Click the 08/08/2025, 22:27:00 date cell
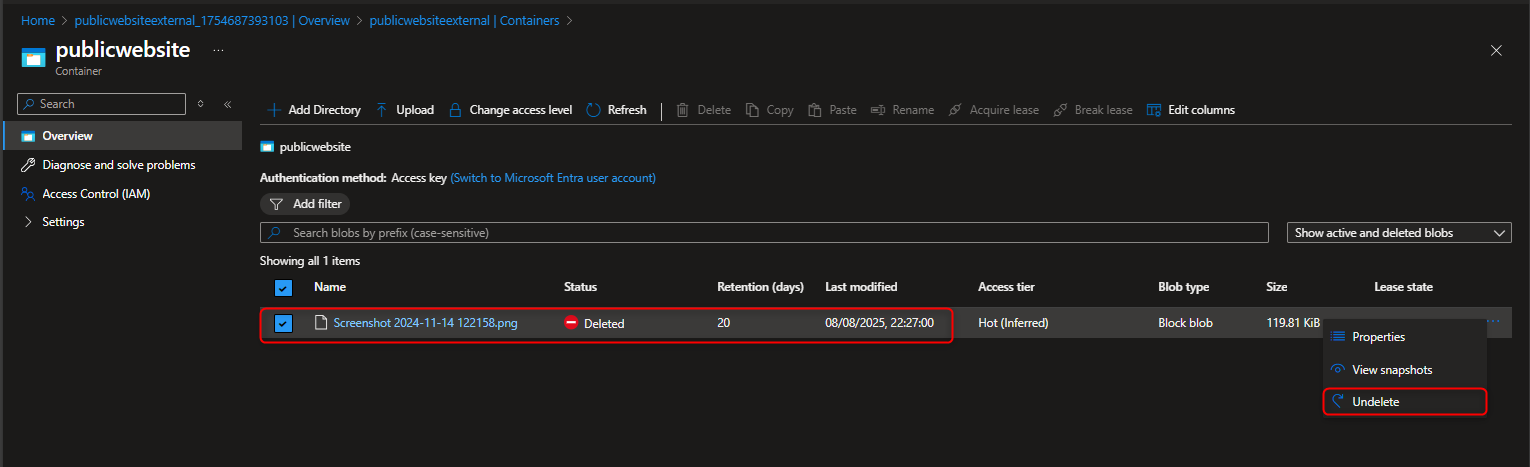This screenshot has width=1530, height=467. 879,323
